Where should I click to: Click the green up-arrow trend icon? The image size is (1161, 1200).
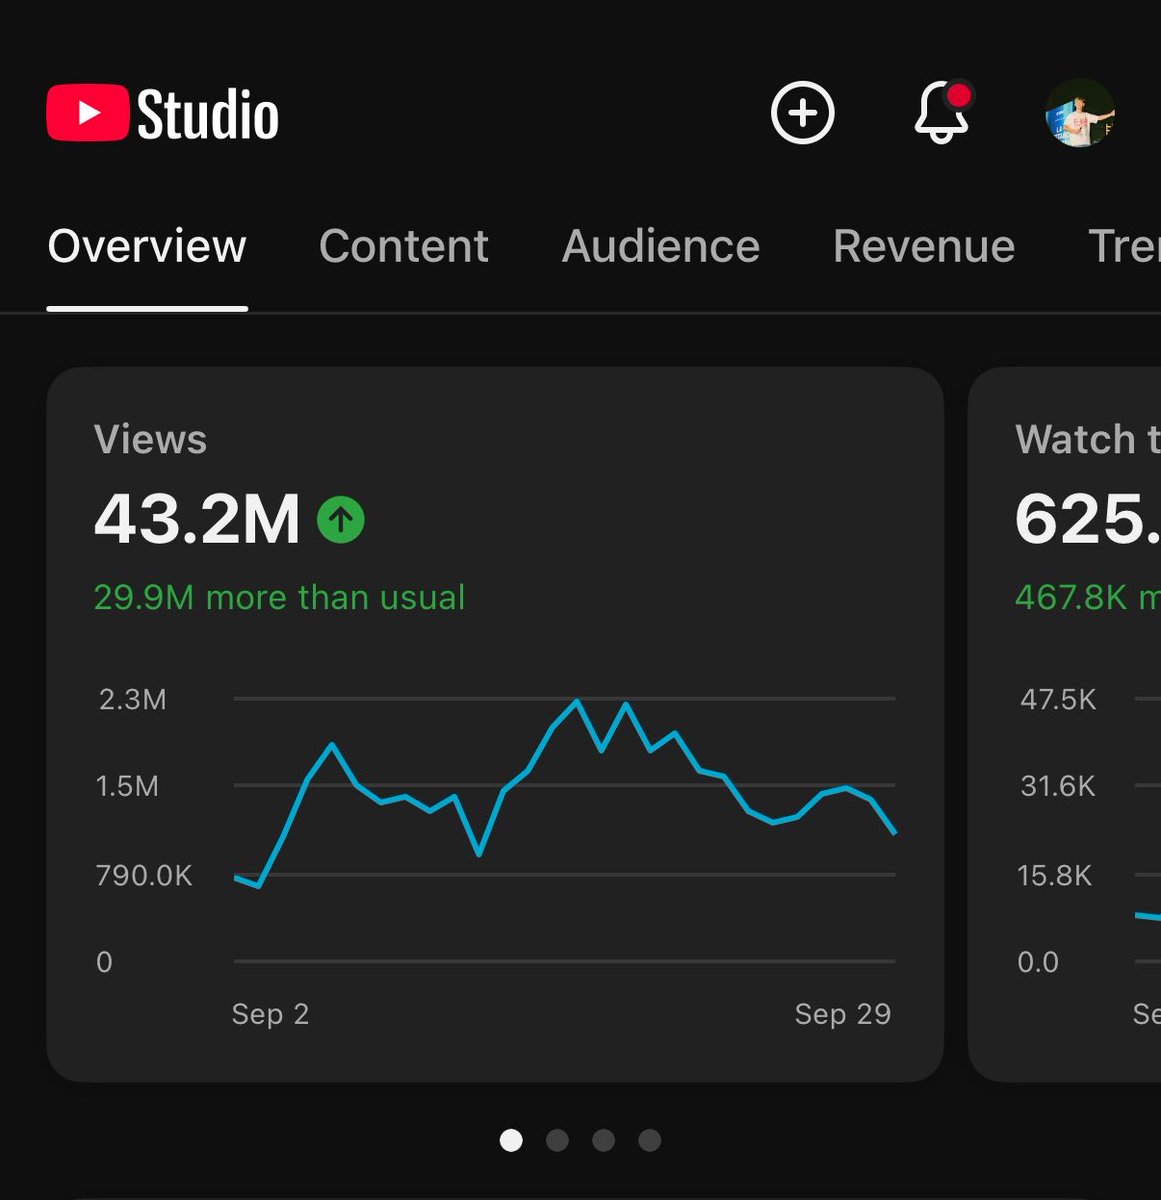341,520
